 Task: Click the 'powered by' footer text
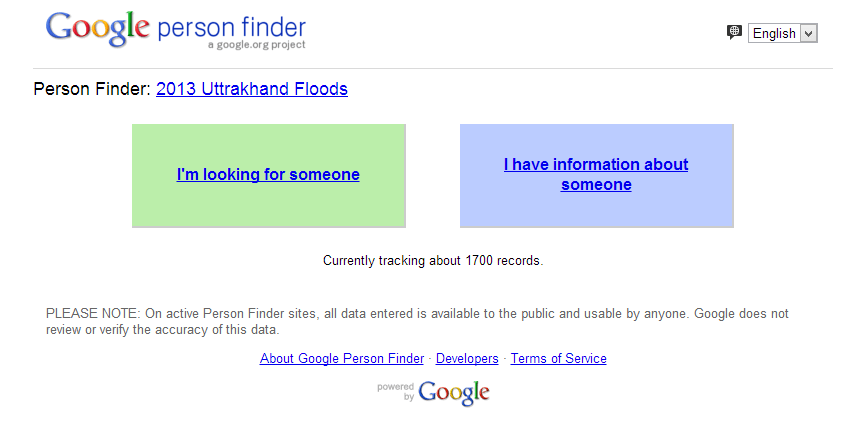395,391
